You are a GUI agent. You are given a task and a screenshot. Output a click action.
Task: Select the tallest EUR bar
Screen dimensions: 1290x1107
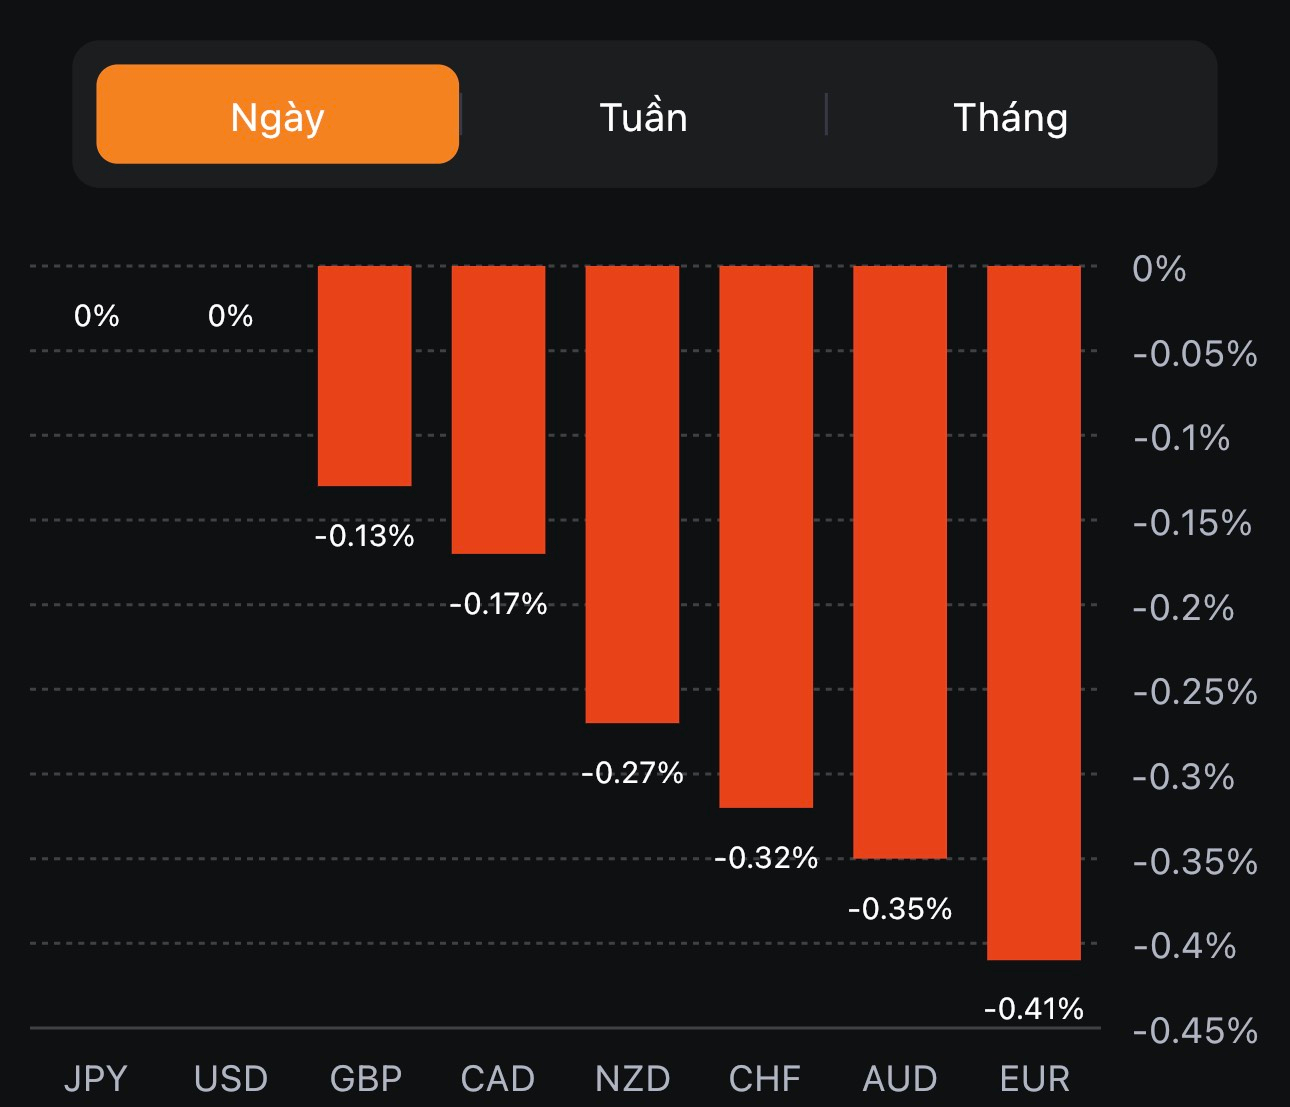pyautogui.click(x=1034, y=612)
